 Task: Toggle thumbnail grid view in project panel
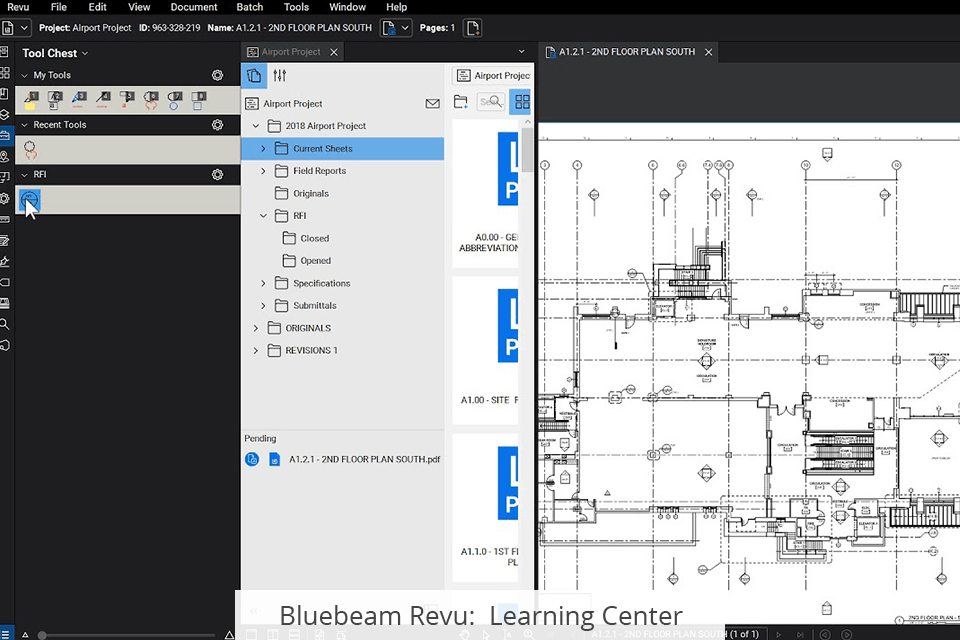click(x=522, y=102)
